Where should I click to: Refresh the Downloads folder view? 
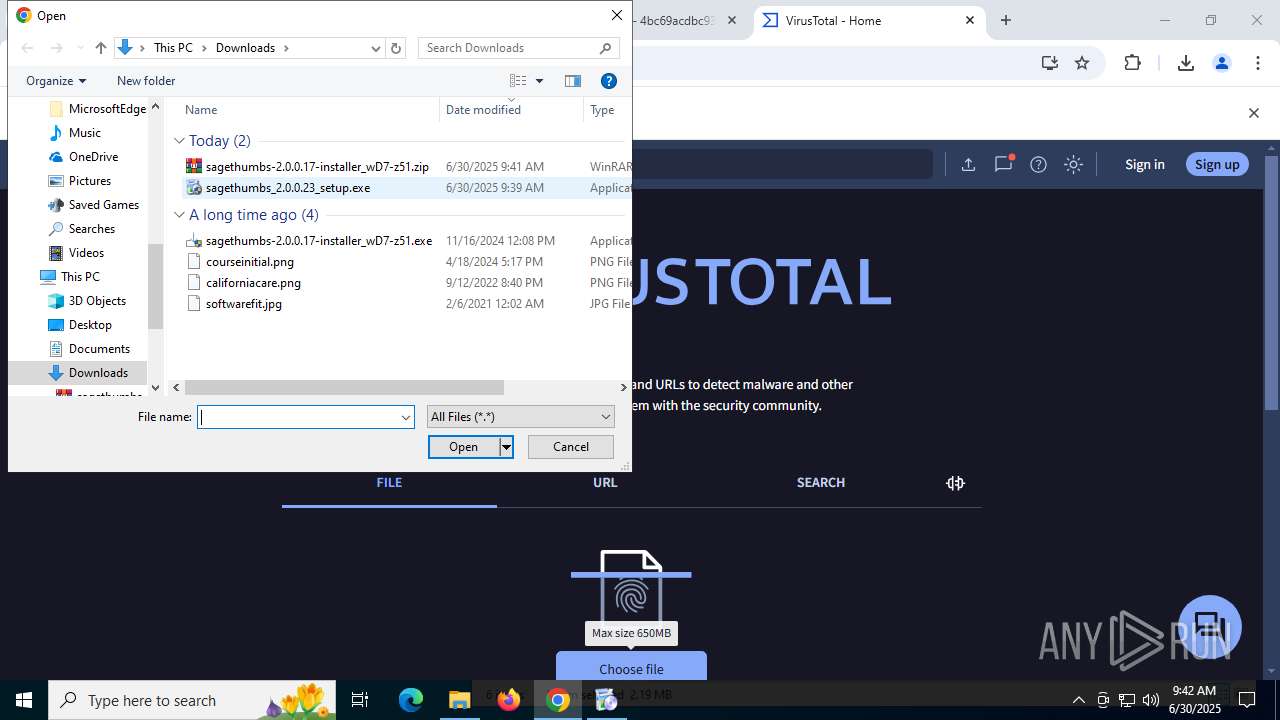396,48
